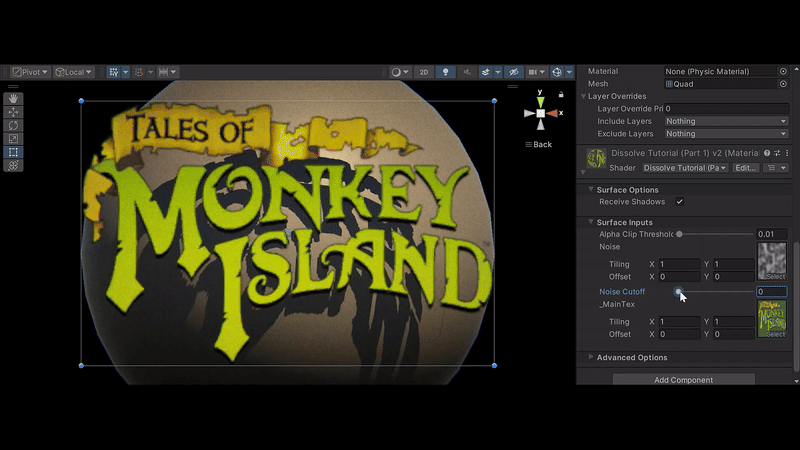Toggle hidden objects visibility eye icon

(514, 72)
